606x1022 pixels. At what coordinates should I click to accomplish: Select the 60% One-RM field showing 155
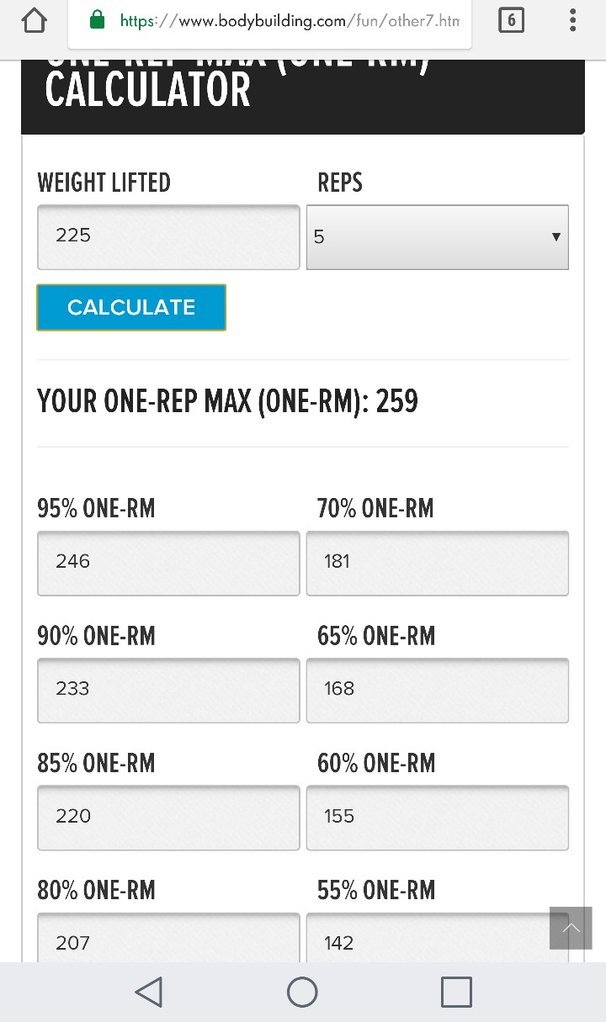pyautogui.click(x=437, y=817)
